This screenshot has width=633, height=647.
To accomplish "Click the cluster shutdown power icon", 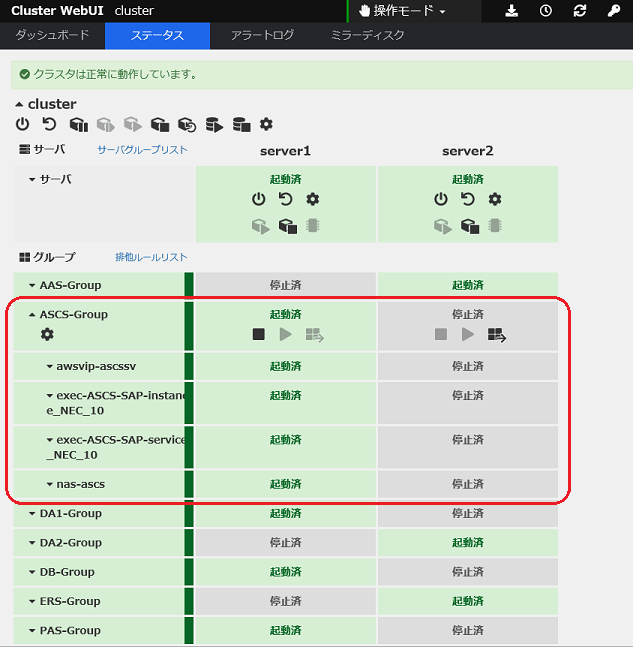I will click(23, 124).
